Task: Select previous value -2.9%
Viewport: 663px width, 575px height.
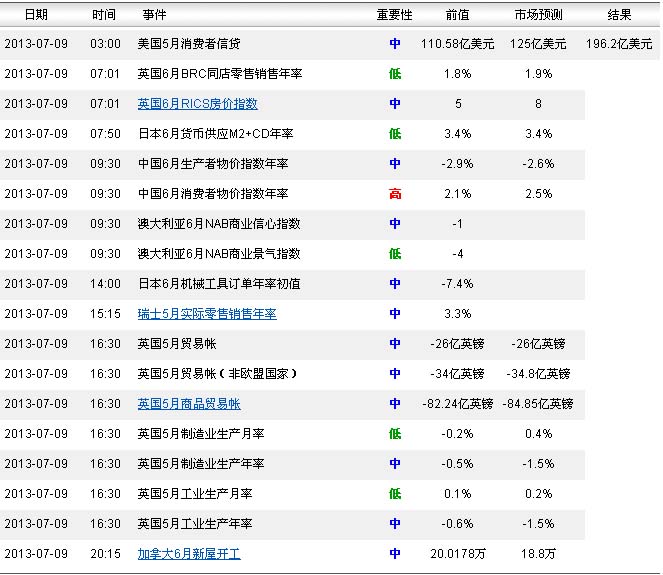Action: tap(458, 164)
